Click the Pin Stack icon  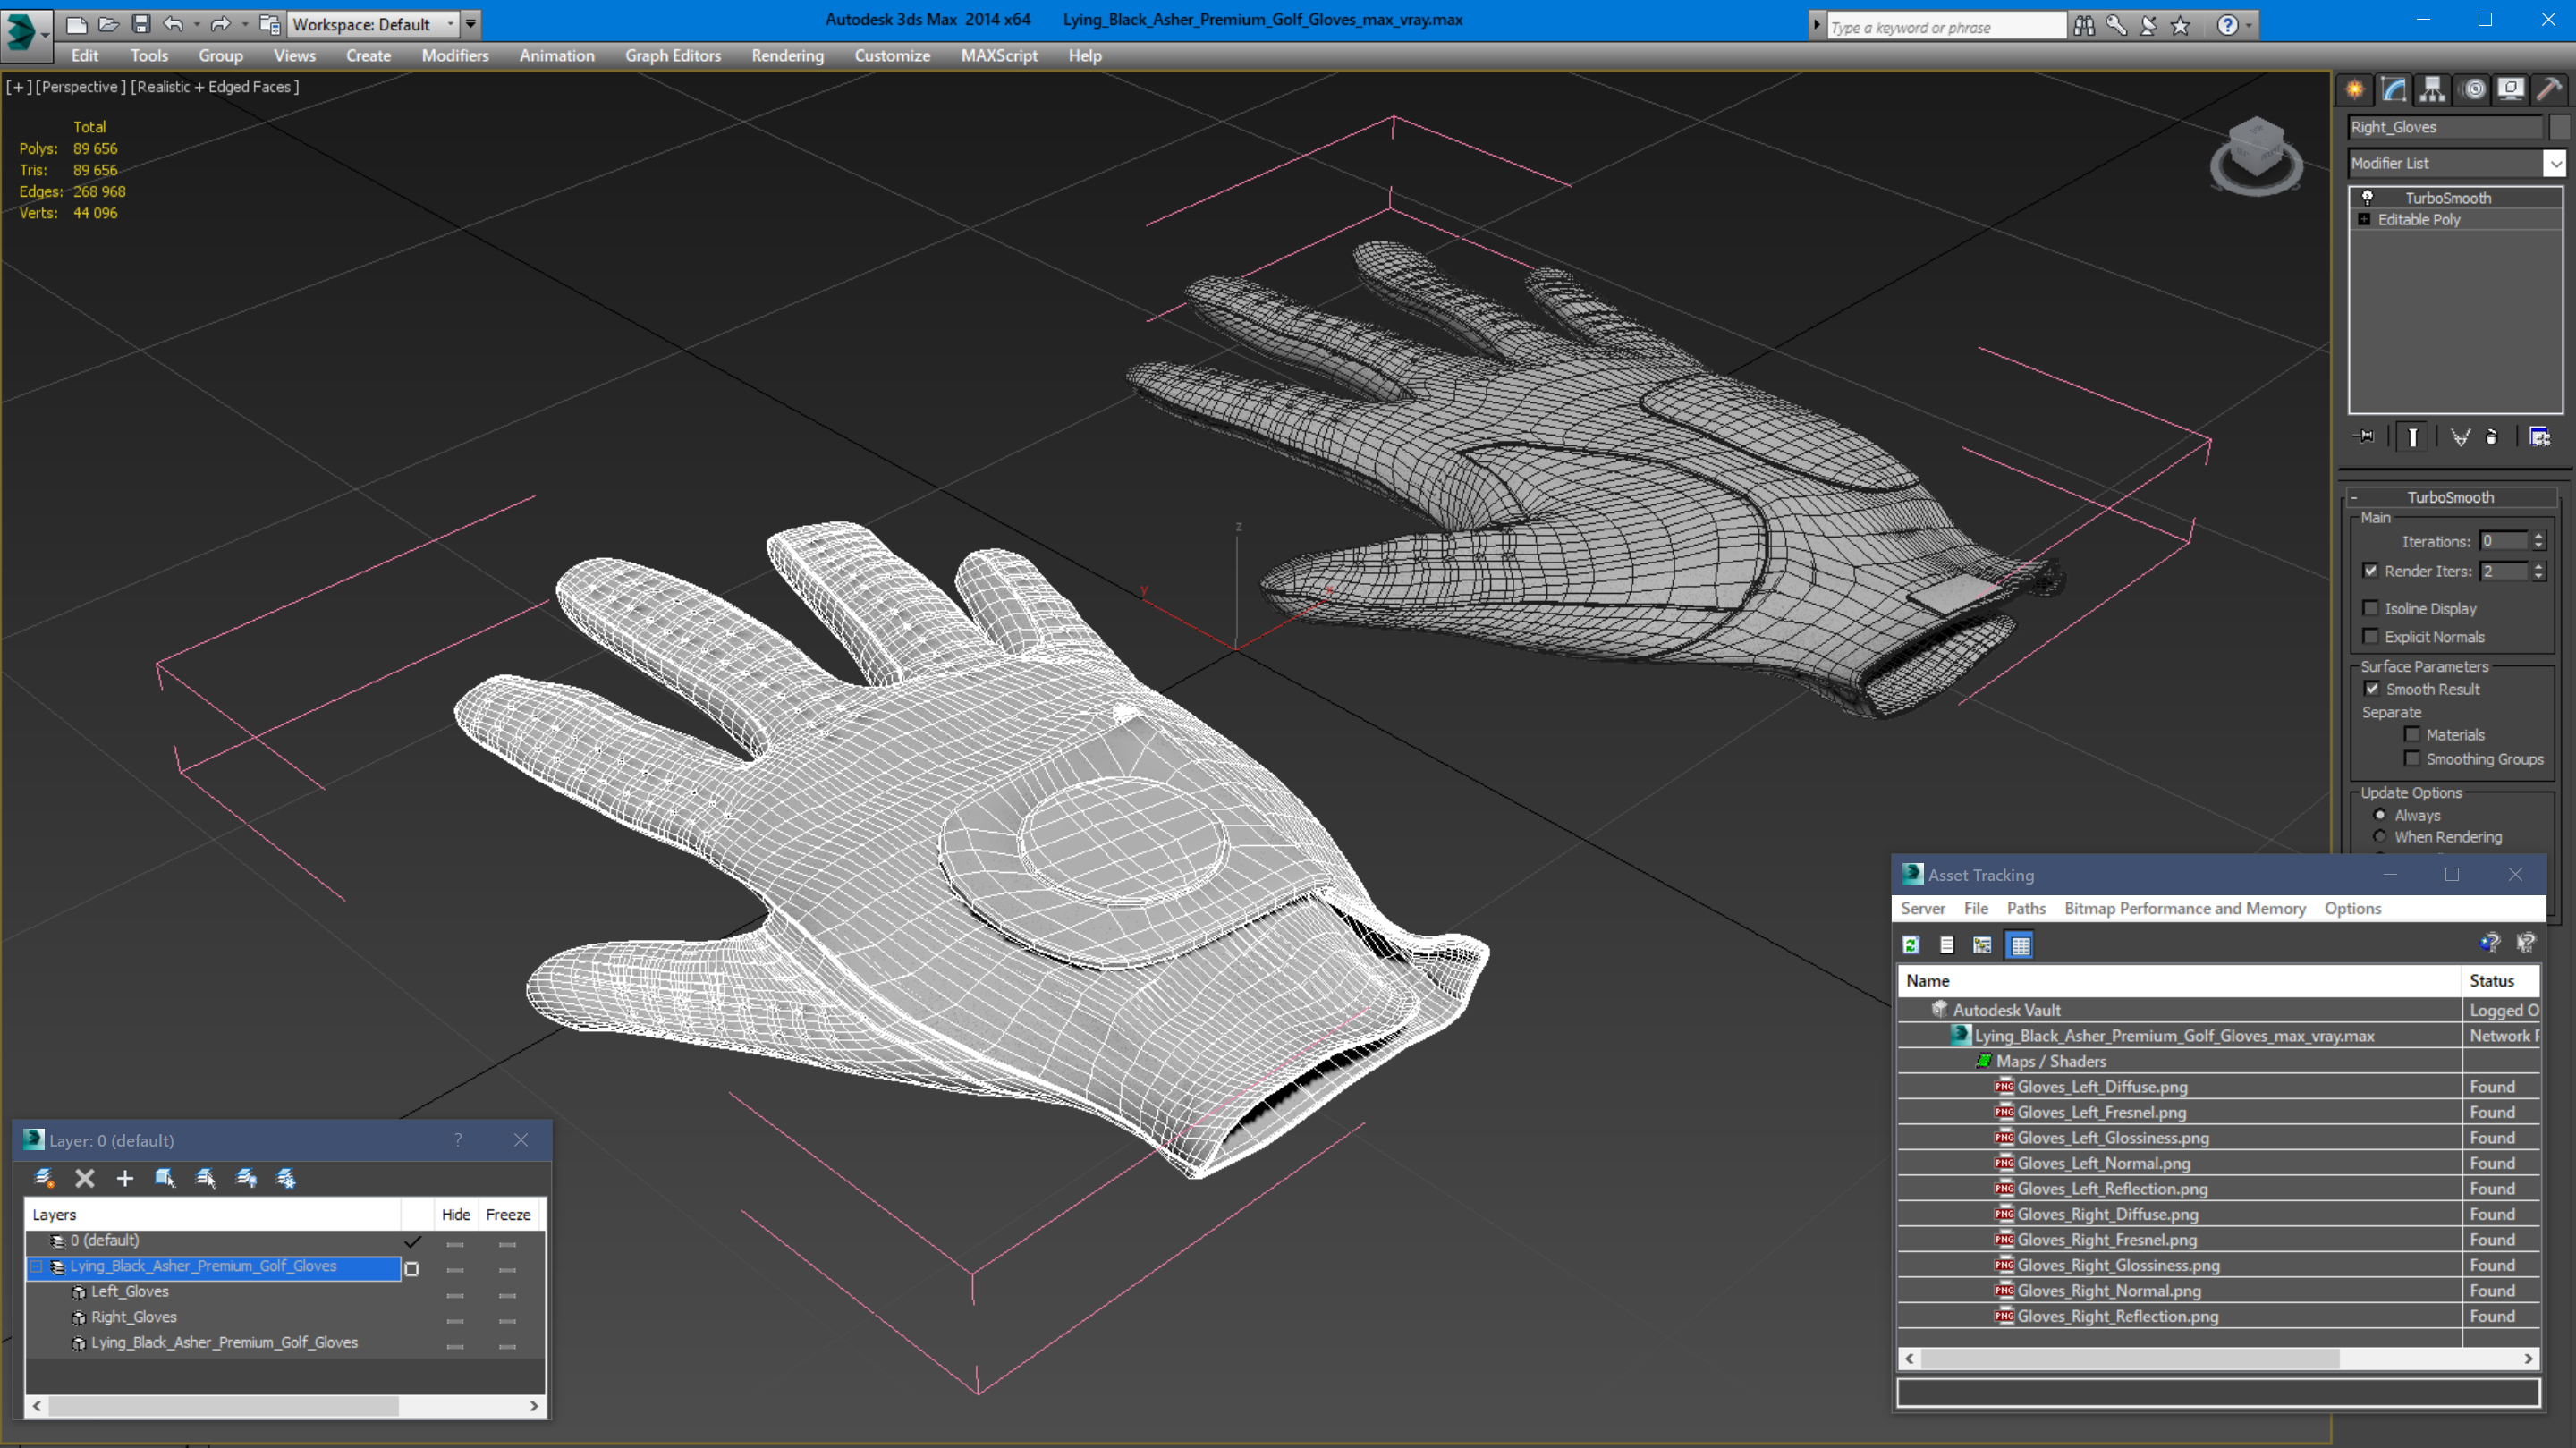click(2366, 437)
